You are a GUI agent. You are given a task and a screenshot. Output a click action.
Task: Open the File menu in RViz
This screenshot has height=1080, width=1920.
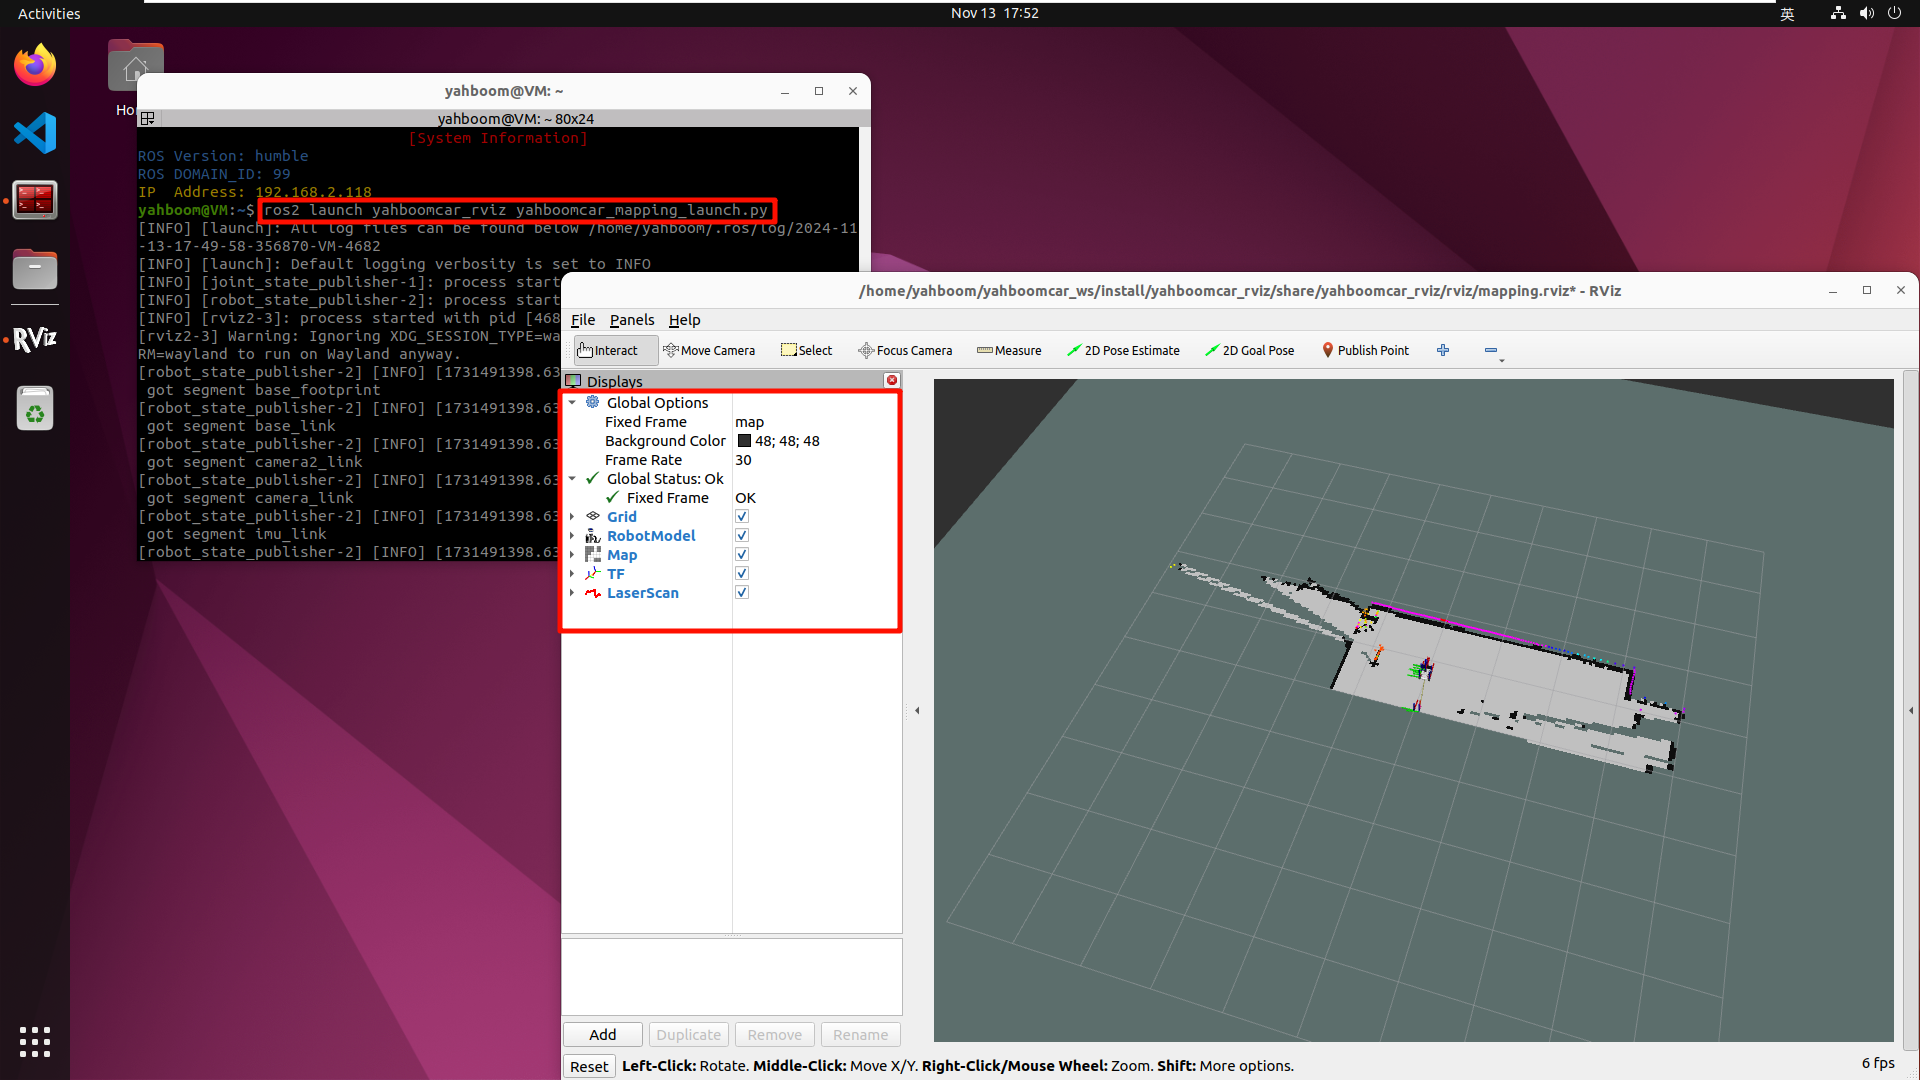click(583, 320)
